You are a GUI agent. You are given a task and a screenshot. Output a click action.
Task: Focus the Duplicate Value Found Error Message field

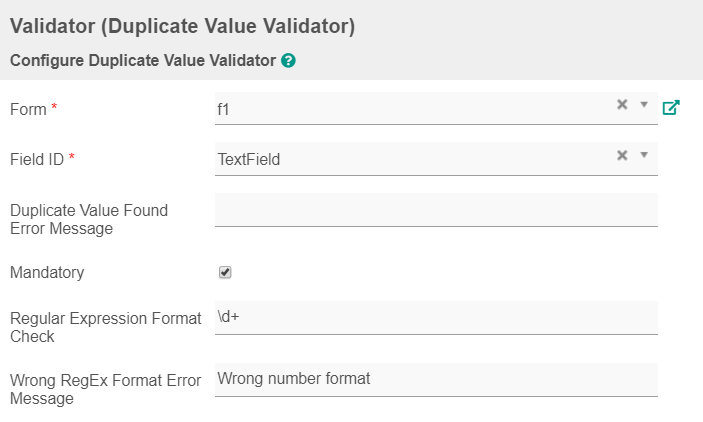click(x=436, y=209)
